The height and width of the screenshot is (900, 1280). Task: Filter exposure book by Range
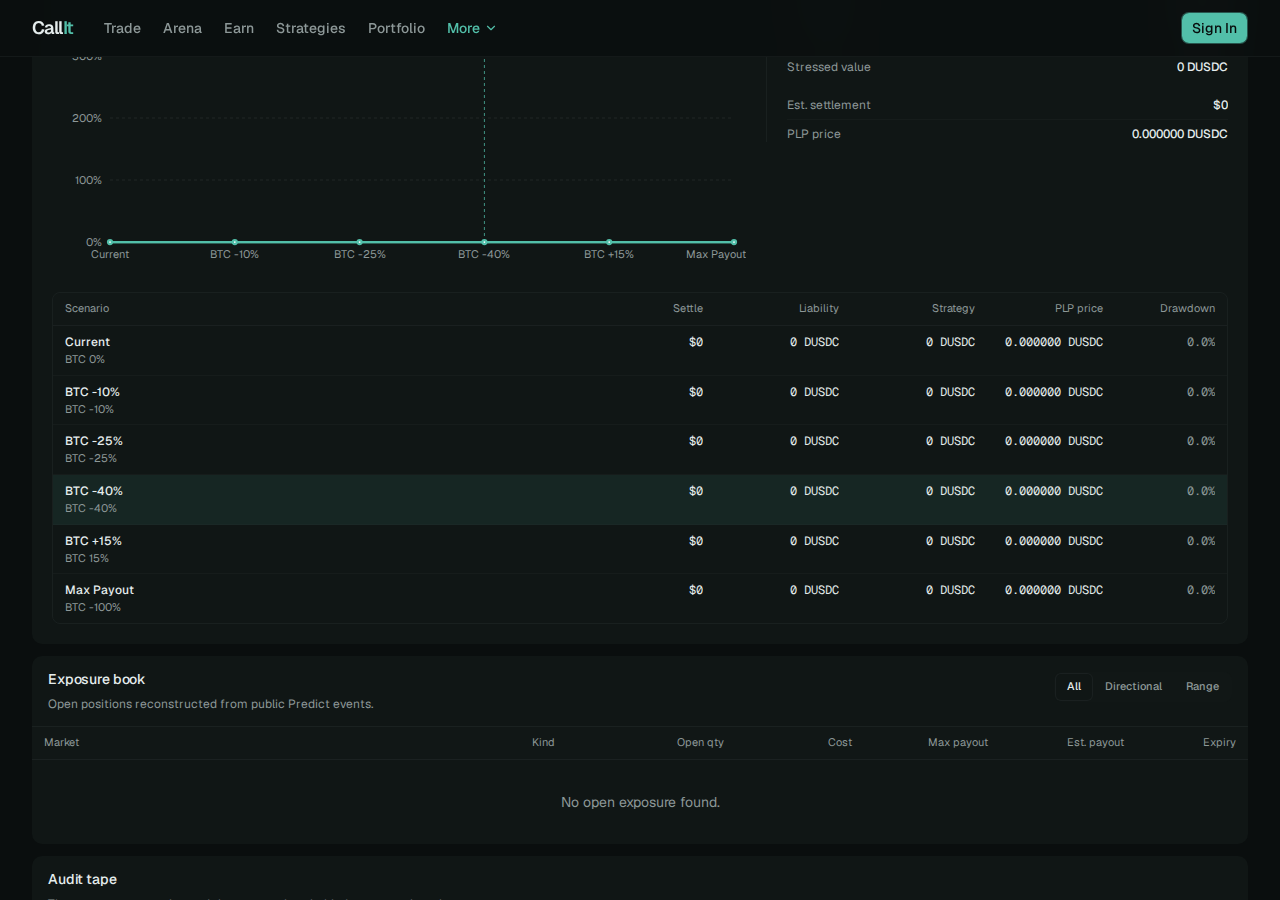[1202, 686]
